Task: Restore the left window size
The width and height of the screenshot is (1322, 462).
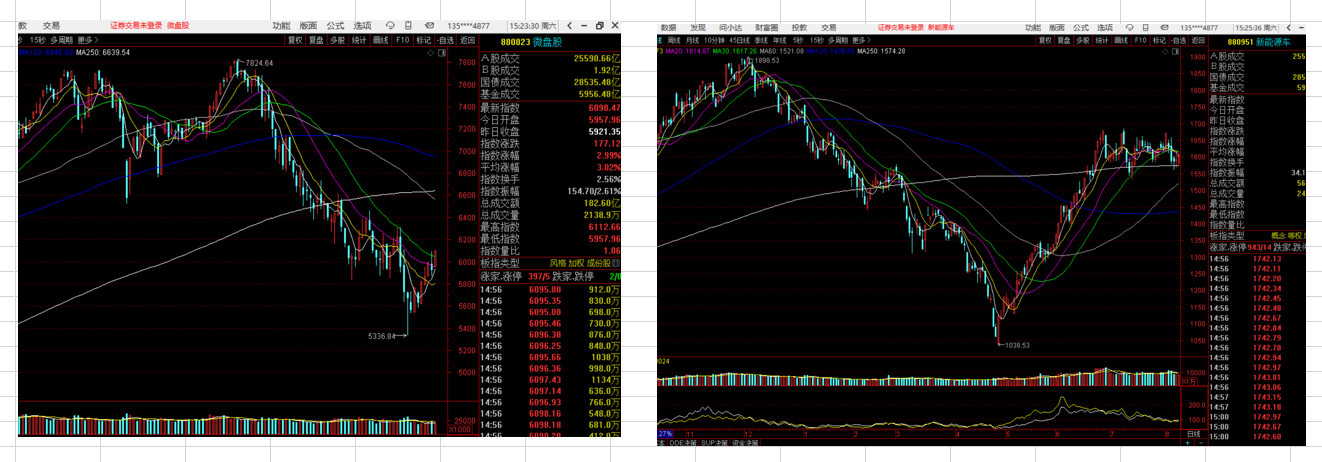Action: click(x=600, y=26)
